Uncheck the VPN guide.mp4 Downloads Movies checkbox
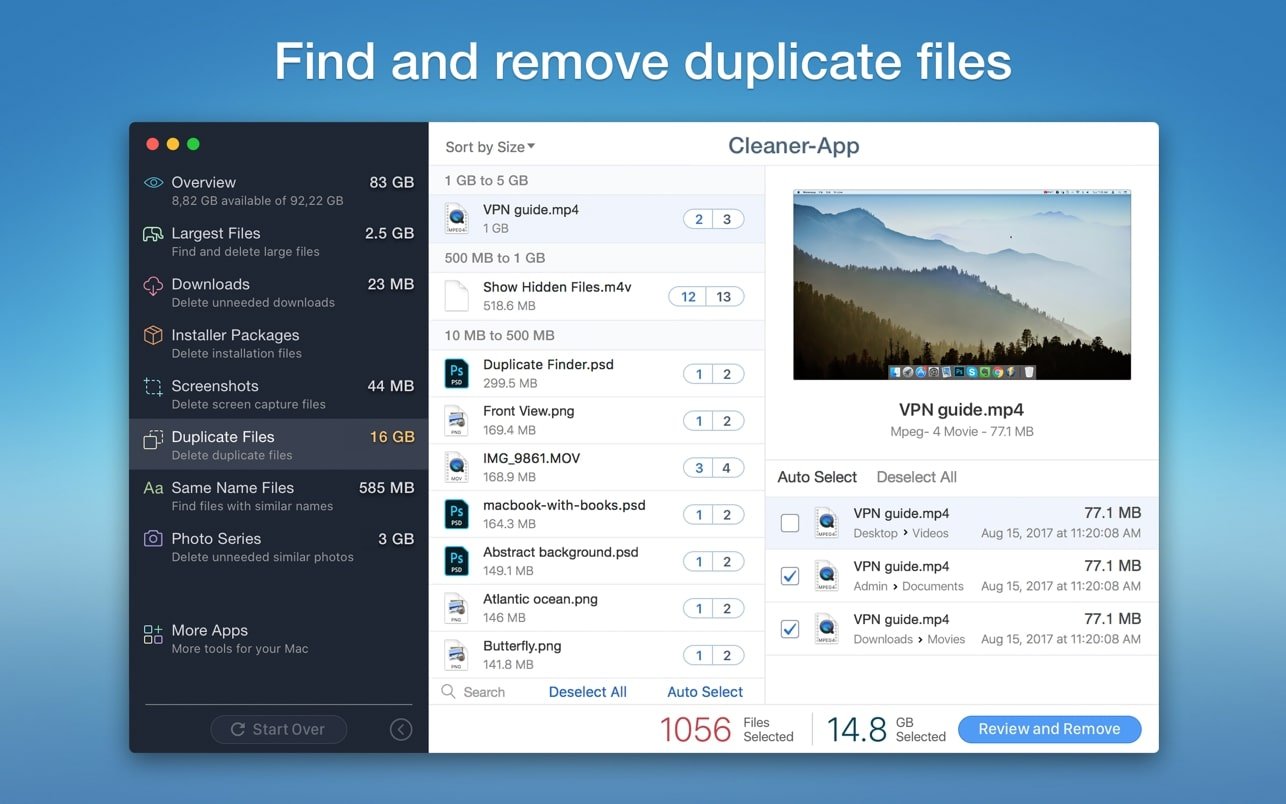This screenshot has width=1286, height=804. pos(790,629)
